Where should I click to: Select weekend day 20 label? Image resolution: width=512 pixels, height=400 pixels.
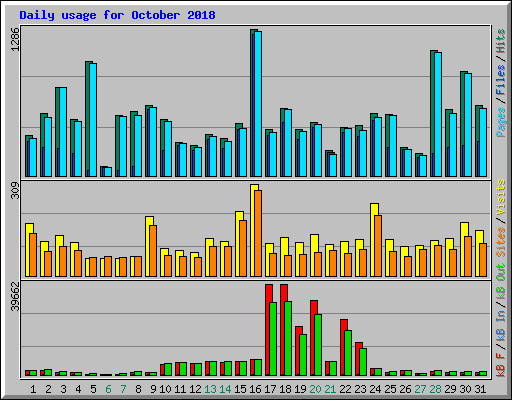315,389
